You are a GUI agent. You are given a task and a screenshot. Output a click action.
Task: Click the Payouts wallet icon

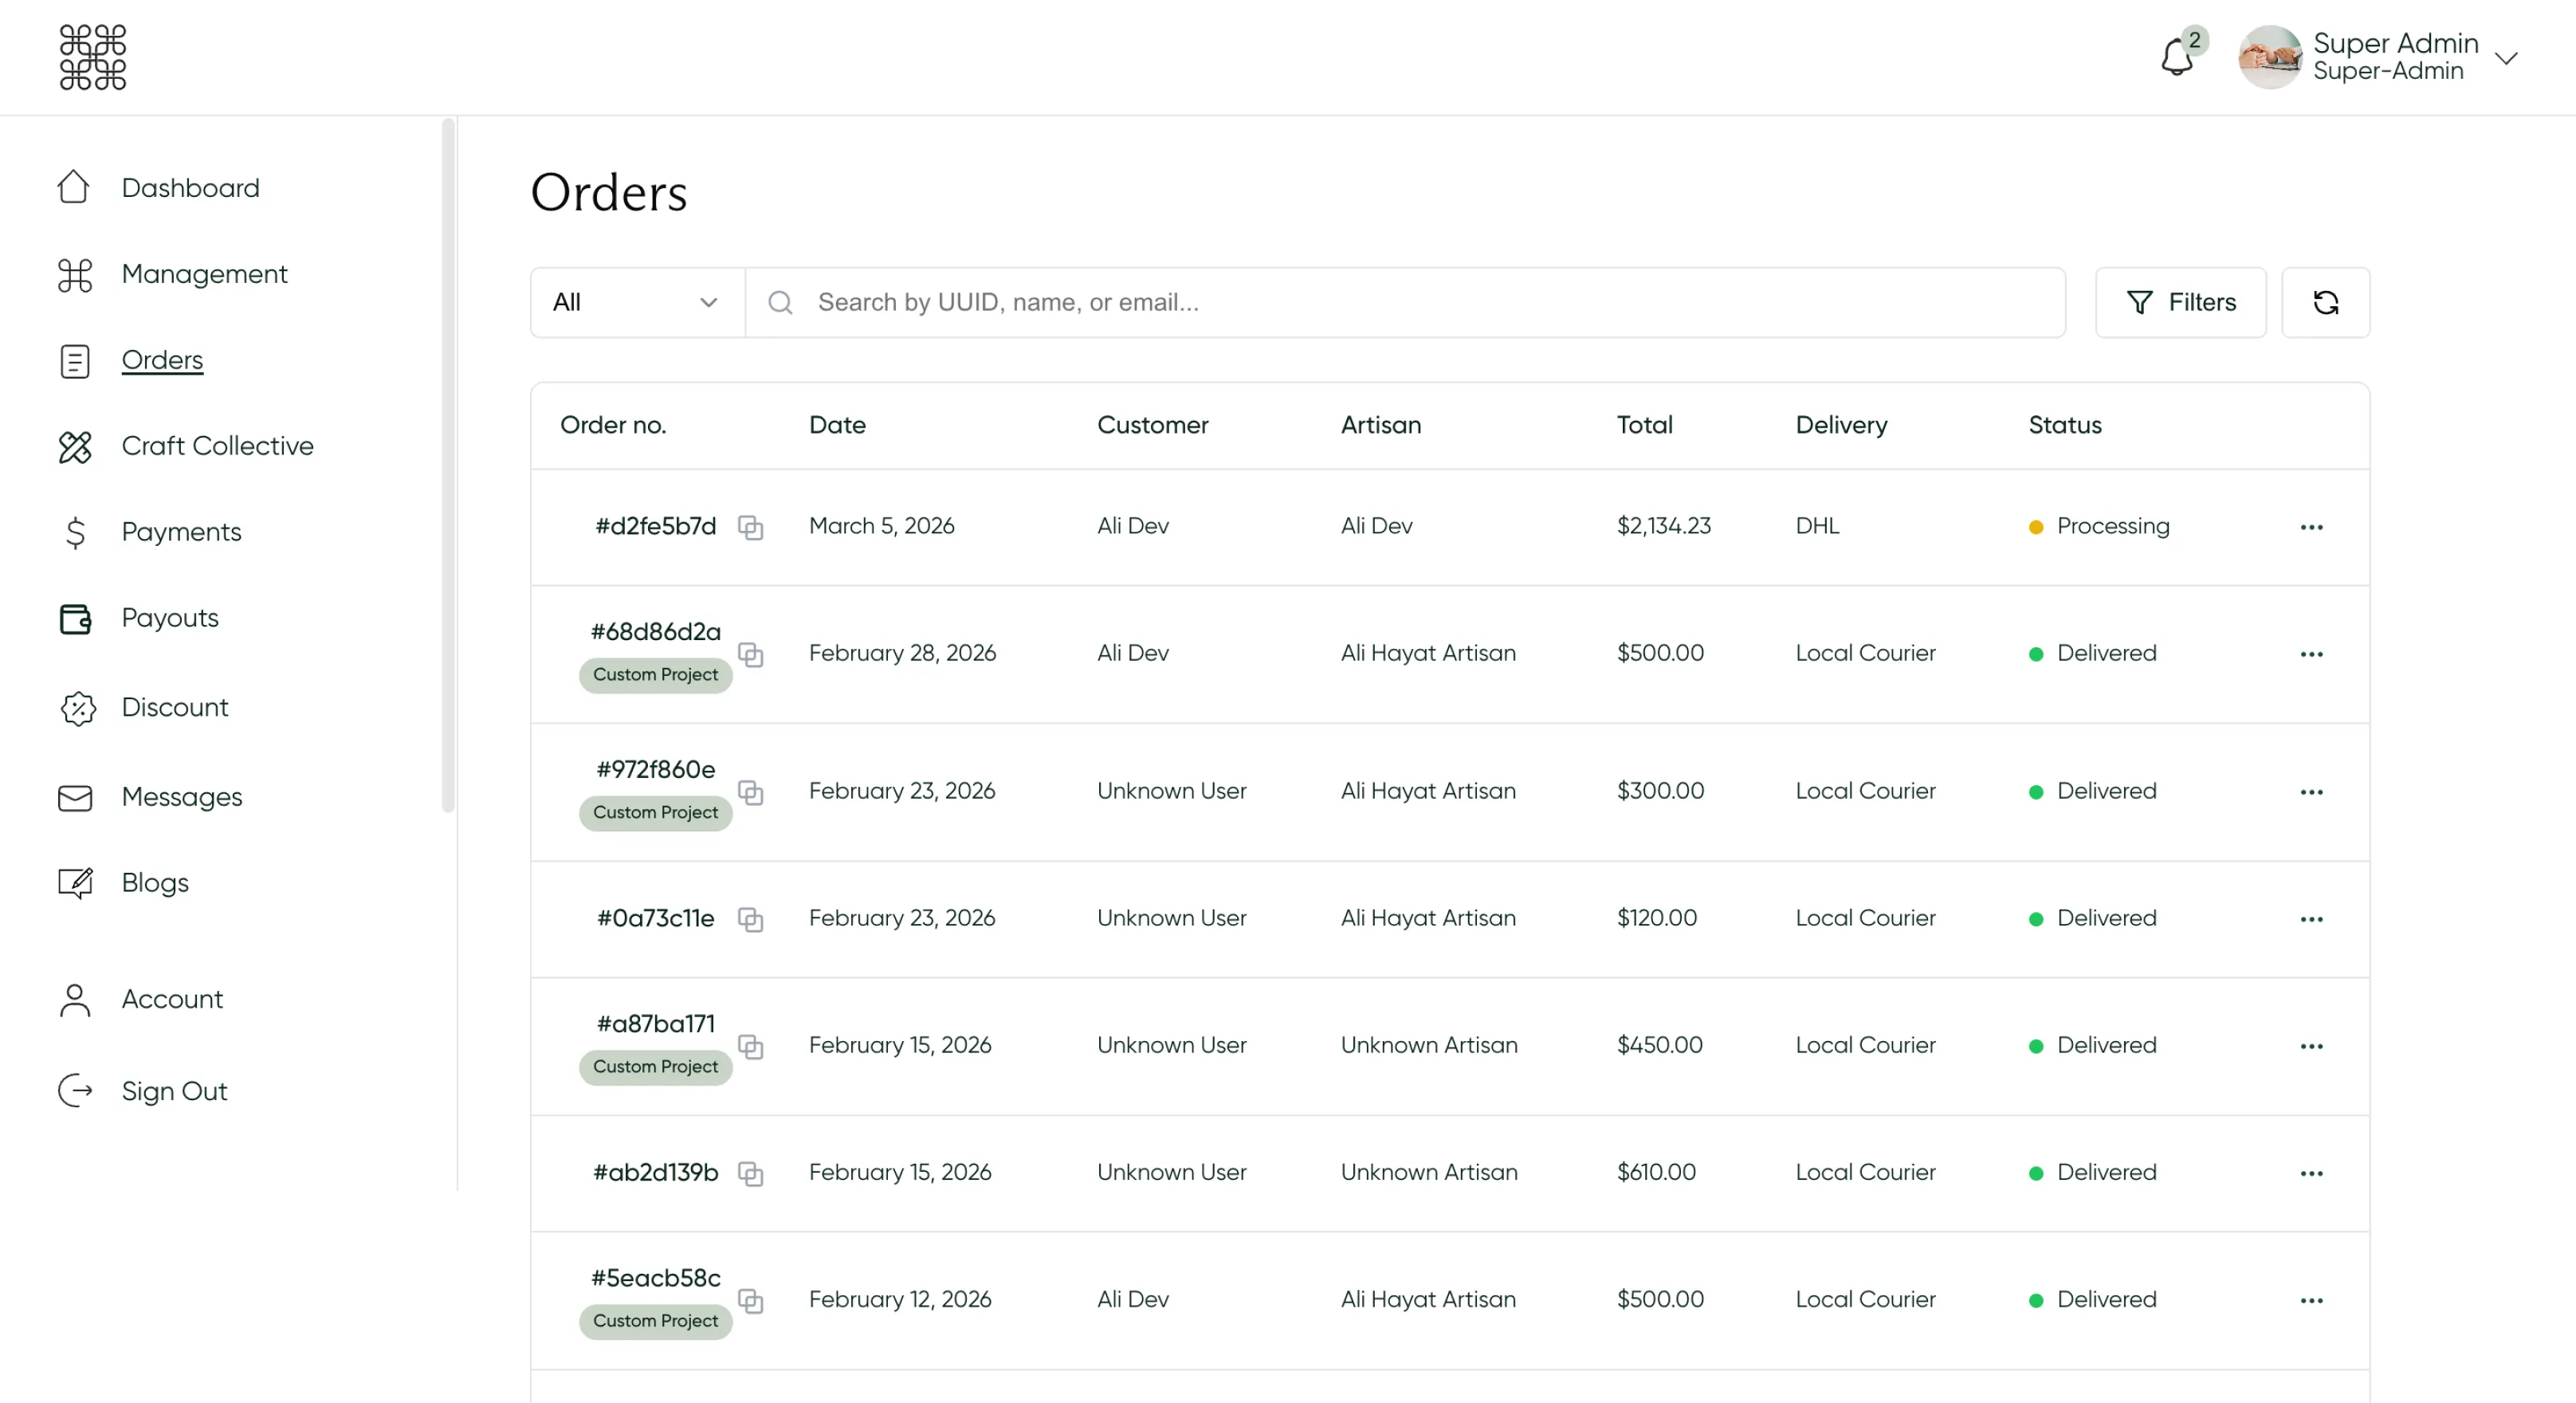tap(75, 619)
